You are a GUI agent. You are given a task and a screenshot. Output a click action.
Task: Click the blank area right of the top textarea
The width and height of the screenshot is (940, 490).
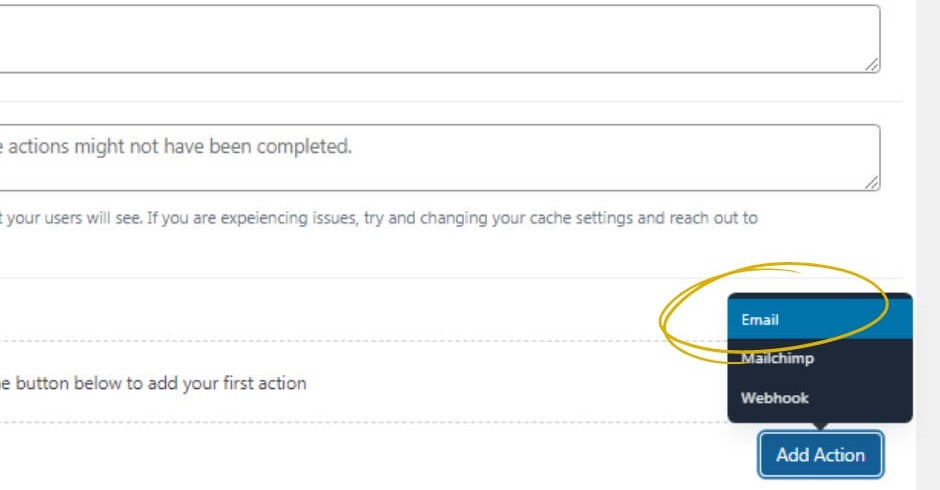click(x=897, y=38)
